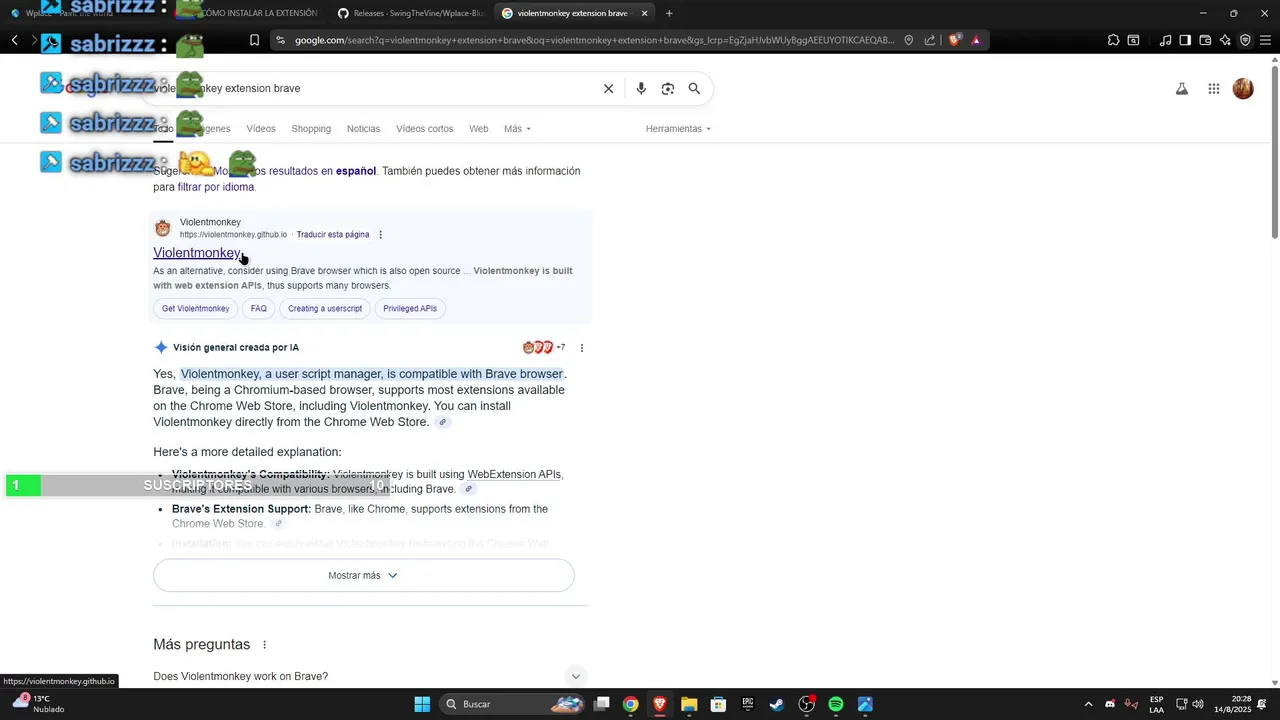Open the Herramientas dropdown

click(678, 129)
